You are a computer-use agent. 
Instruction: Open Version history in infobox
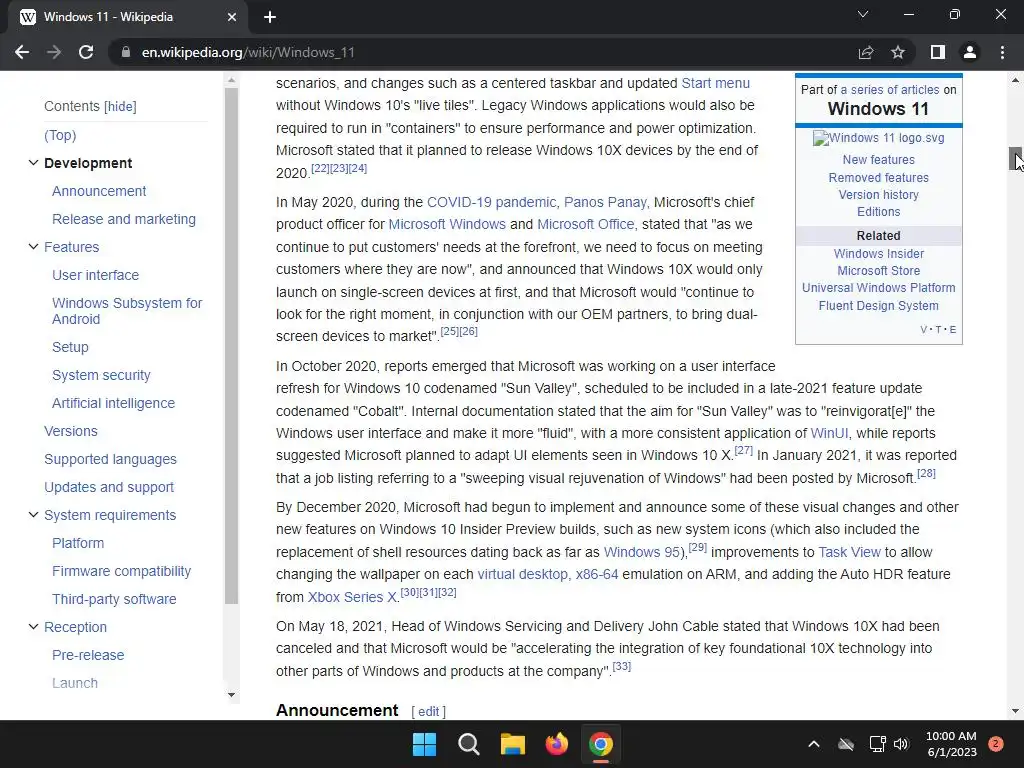point(878,195)
